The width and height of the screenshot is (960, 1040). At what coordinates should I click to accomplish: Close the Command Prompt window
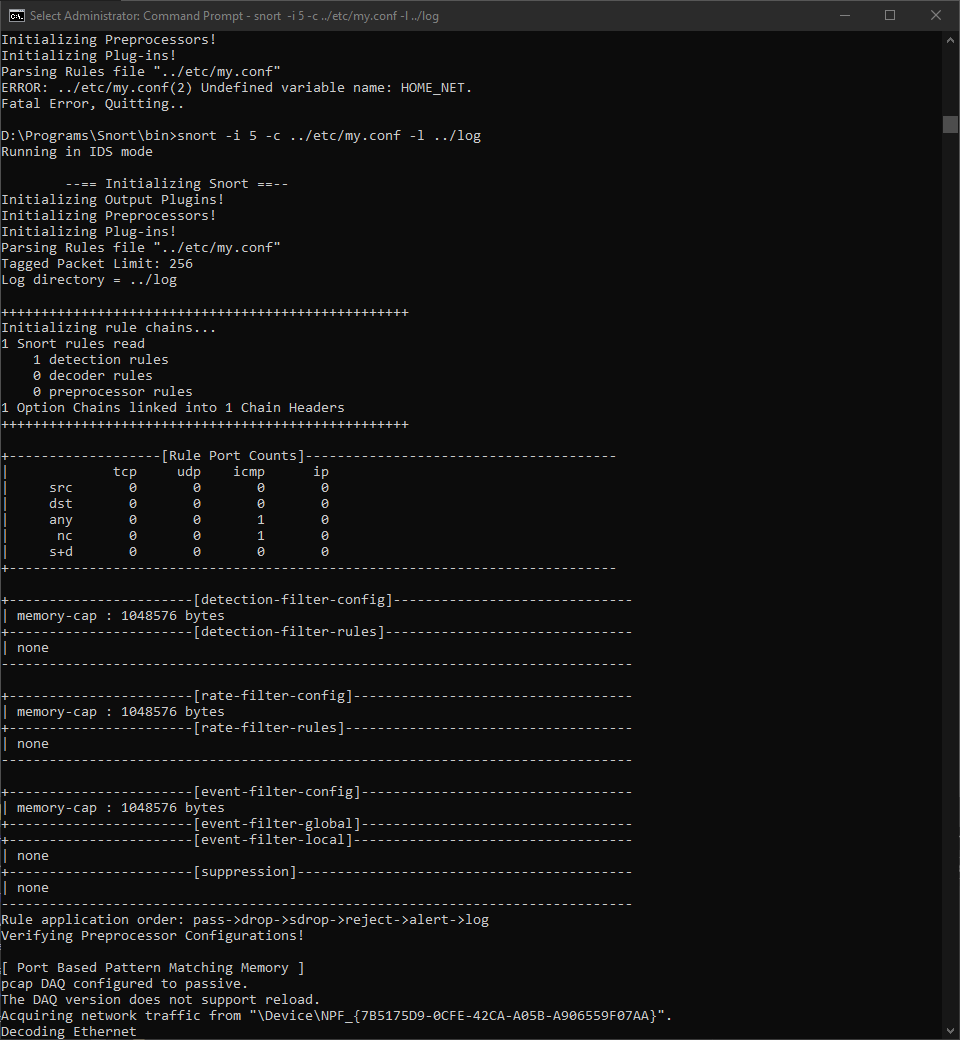click(935, 15)
